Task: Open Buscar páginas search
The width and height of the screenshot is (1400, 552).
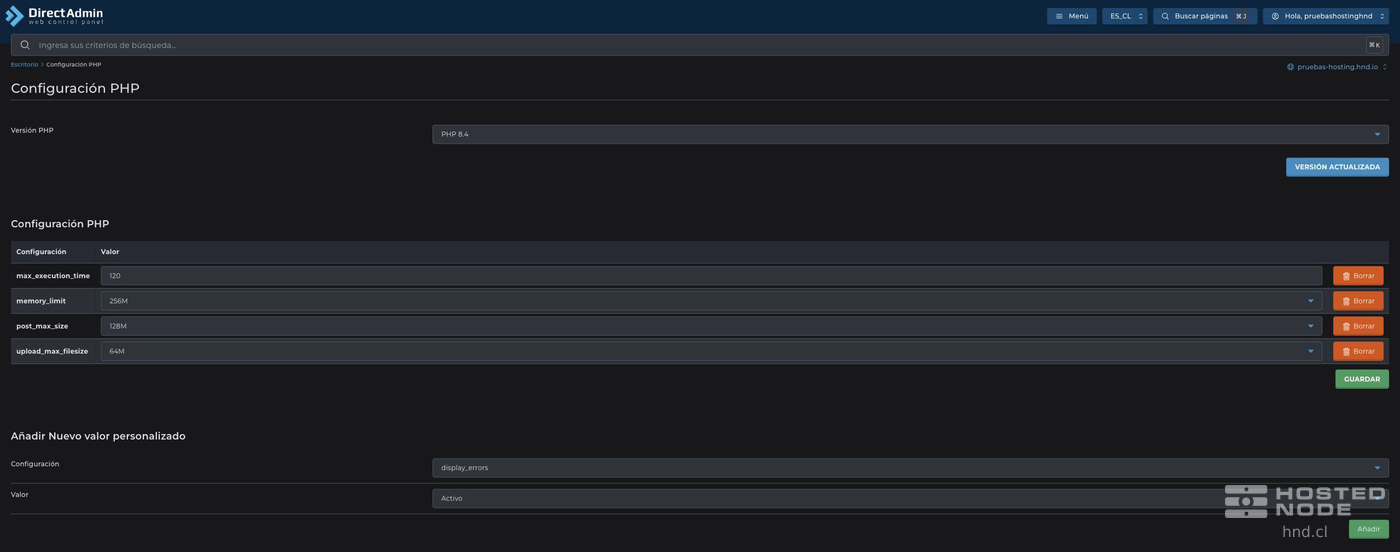Action: tap(1205, 16)
